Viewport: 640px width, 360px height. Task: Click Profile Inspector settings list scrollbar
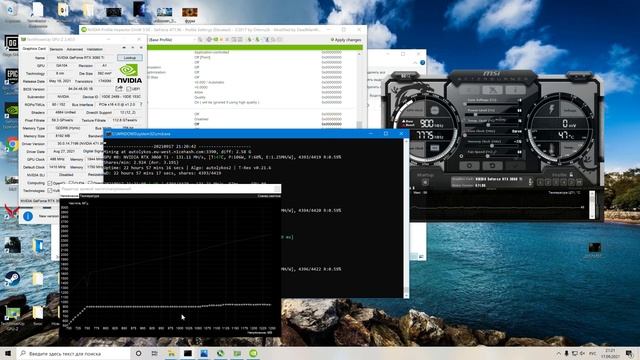click(x=359, y=88)
